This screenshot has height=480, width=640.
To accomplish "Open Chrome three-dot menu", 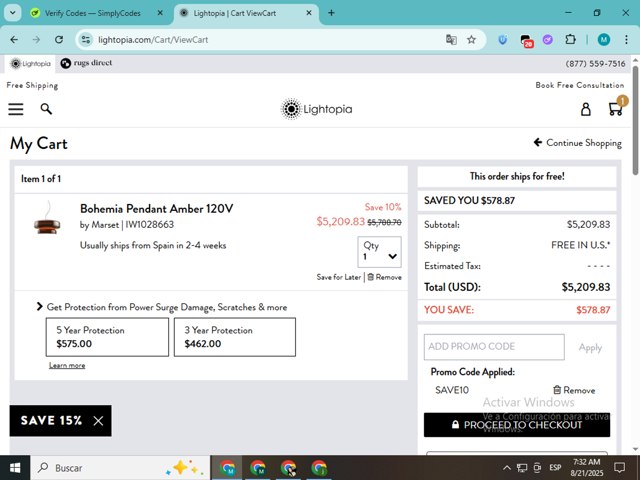I will (x=626, y=40).
